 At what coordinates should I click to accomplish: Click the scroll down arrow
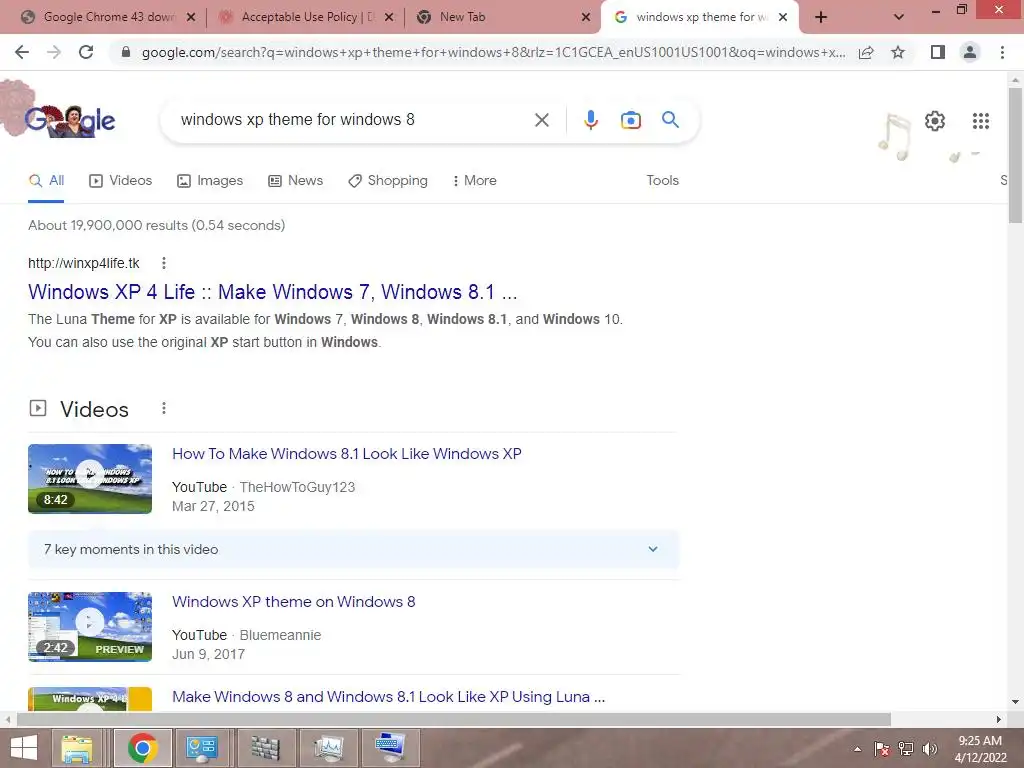1015,702
